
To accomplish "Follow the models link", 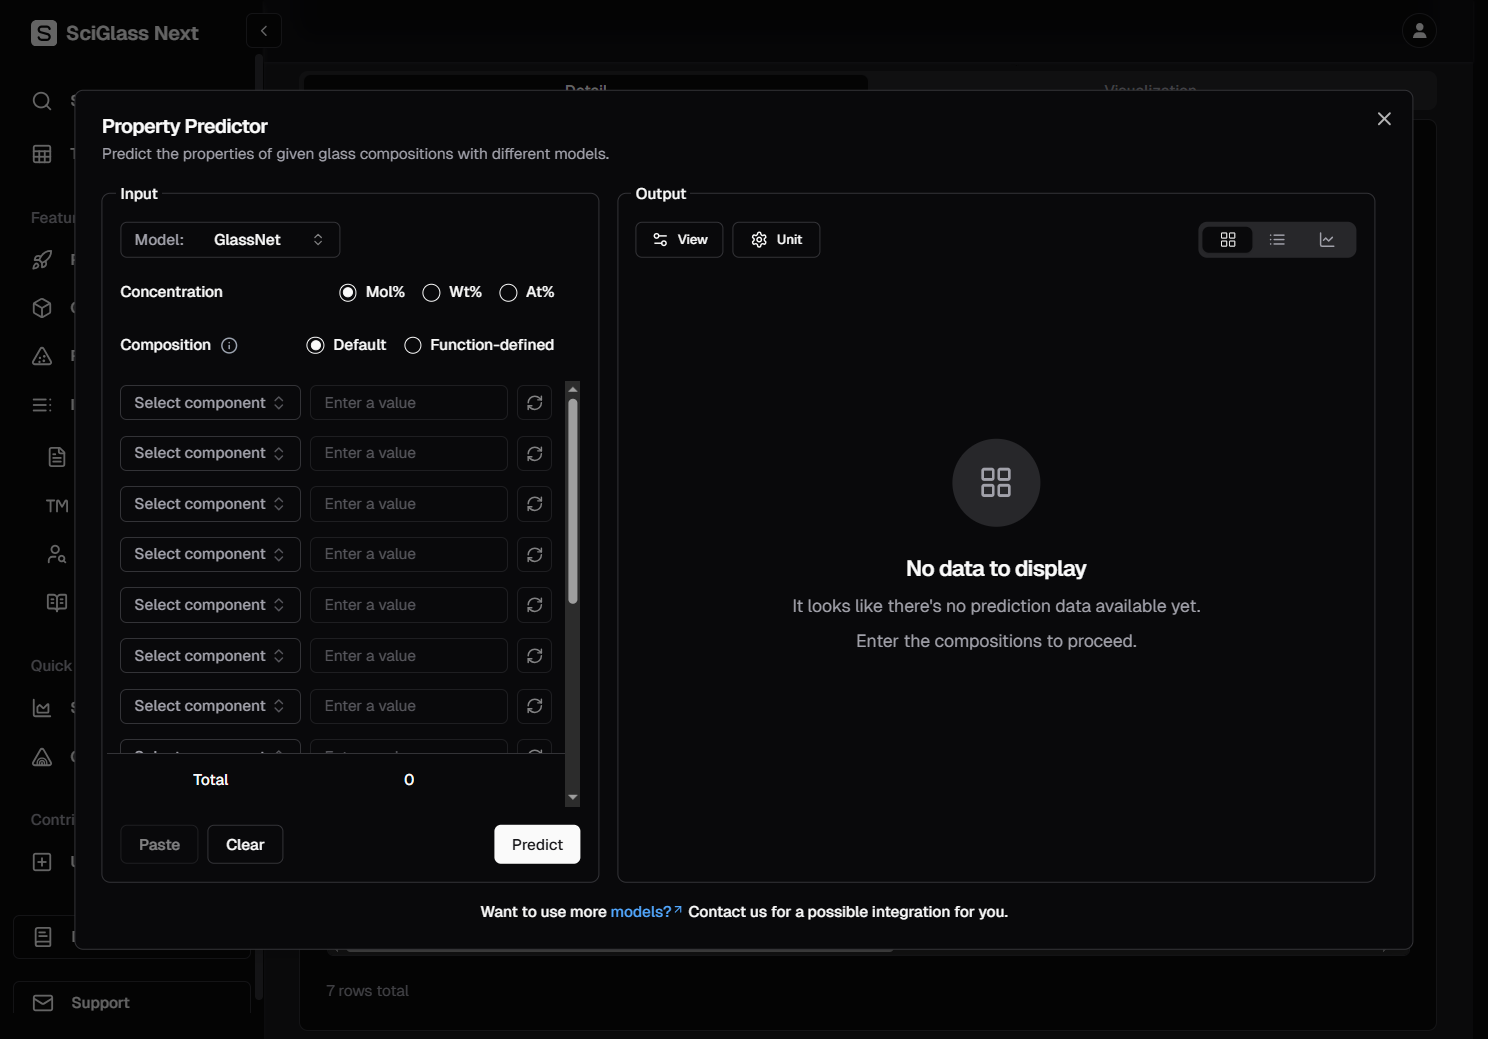I will [641, 912].
